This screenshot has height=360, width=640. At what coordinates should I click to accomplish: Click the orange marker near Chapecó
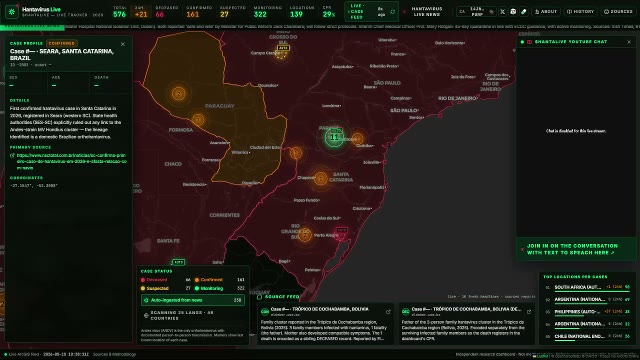tap(321, 178)
